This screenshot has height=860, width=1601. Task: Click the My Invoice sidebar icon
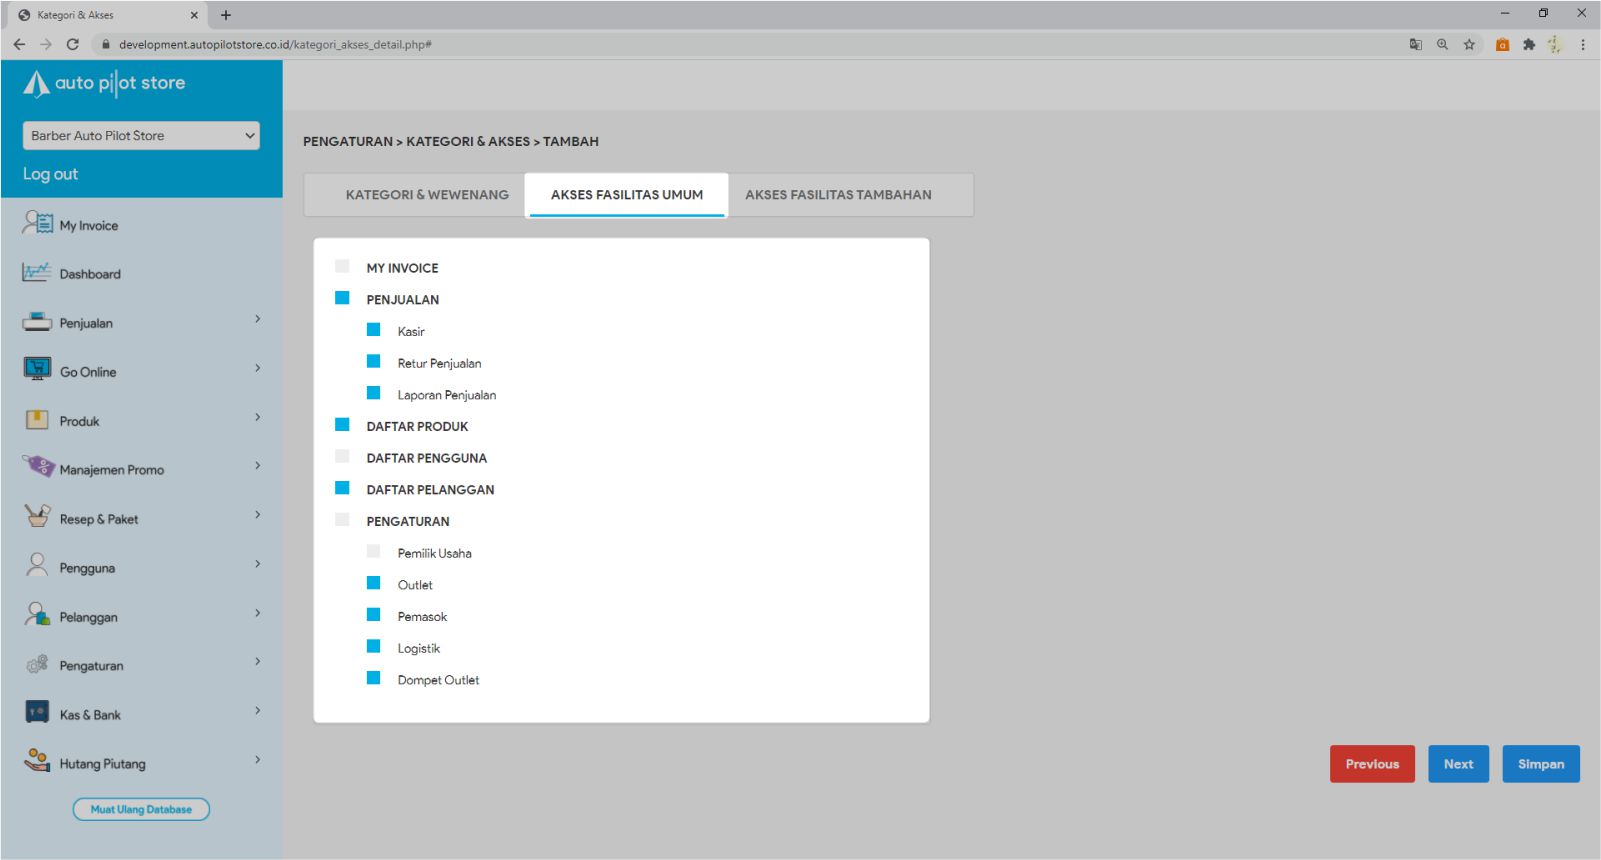coord(38,223)
